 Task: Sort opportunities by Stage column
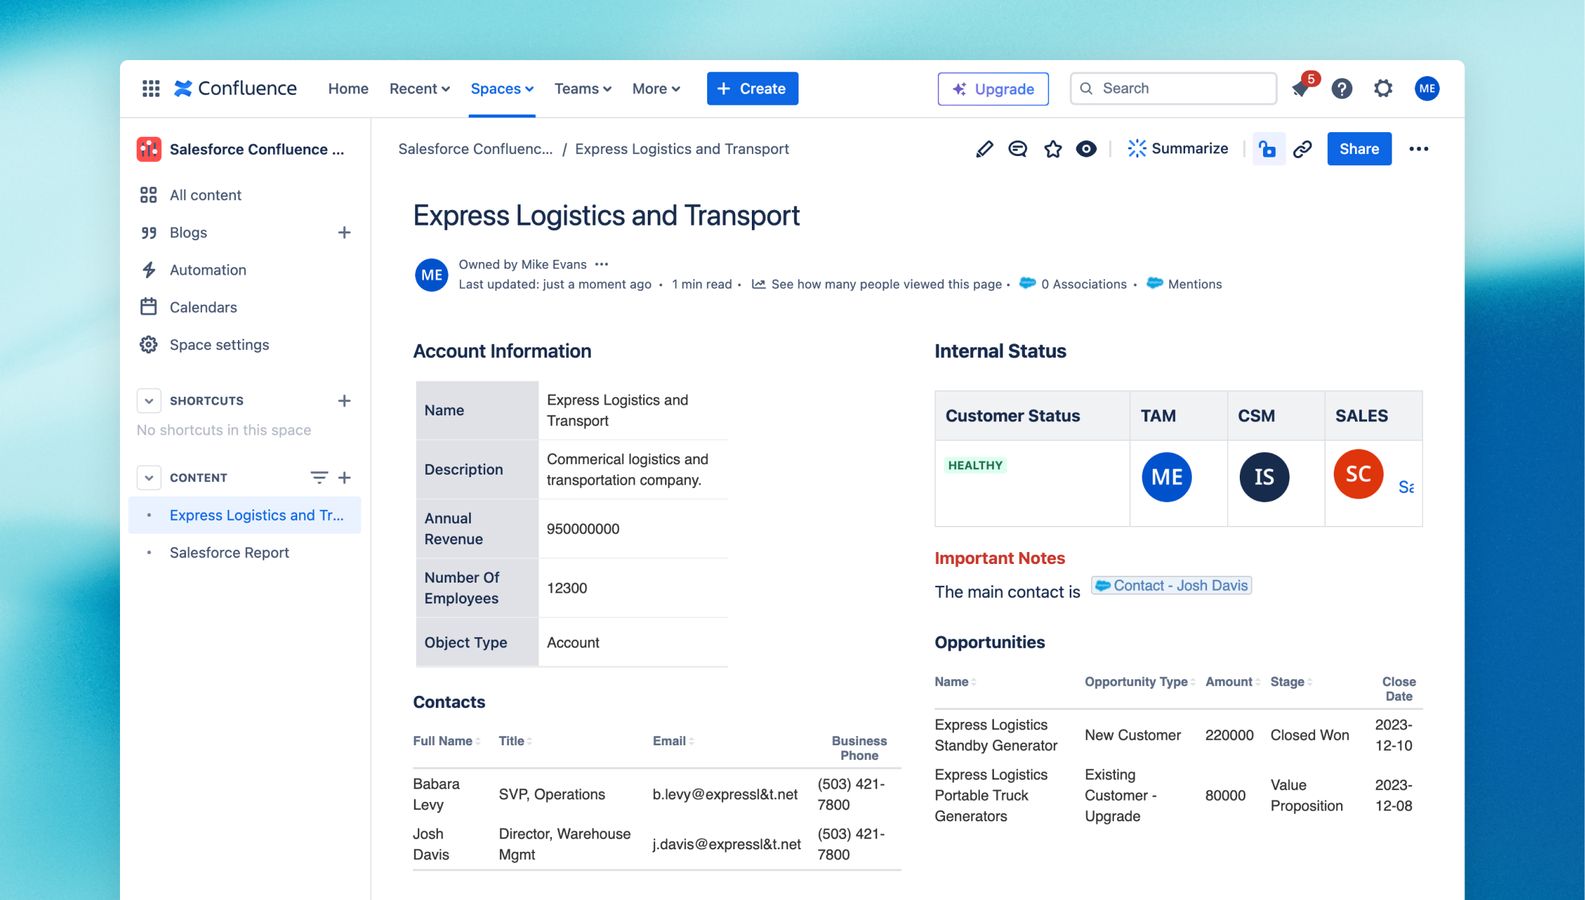click(1291, 682)
